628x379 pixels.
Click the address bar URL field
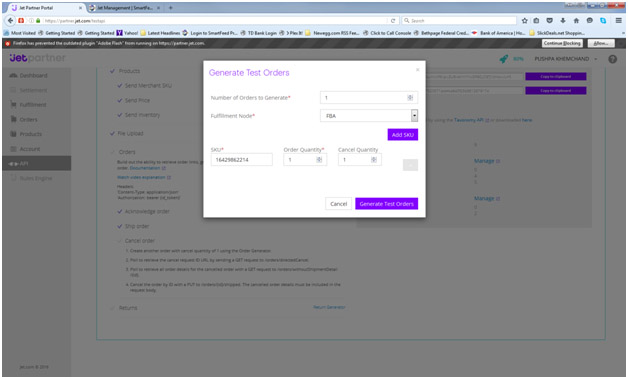[214, 20]
